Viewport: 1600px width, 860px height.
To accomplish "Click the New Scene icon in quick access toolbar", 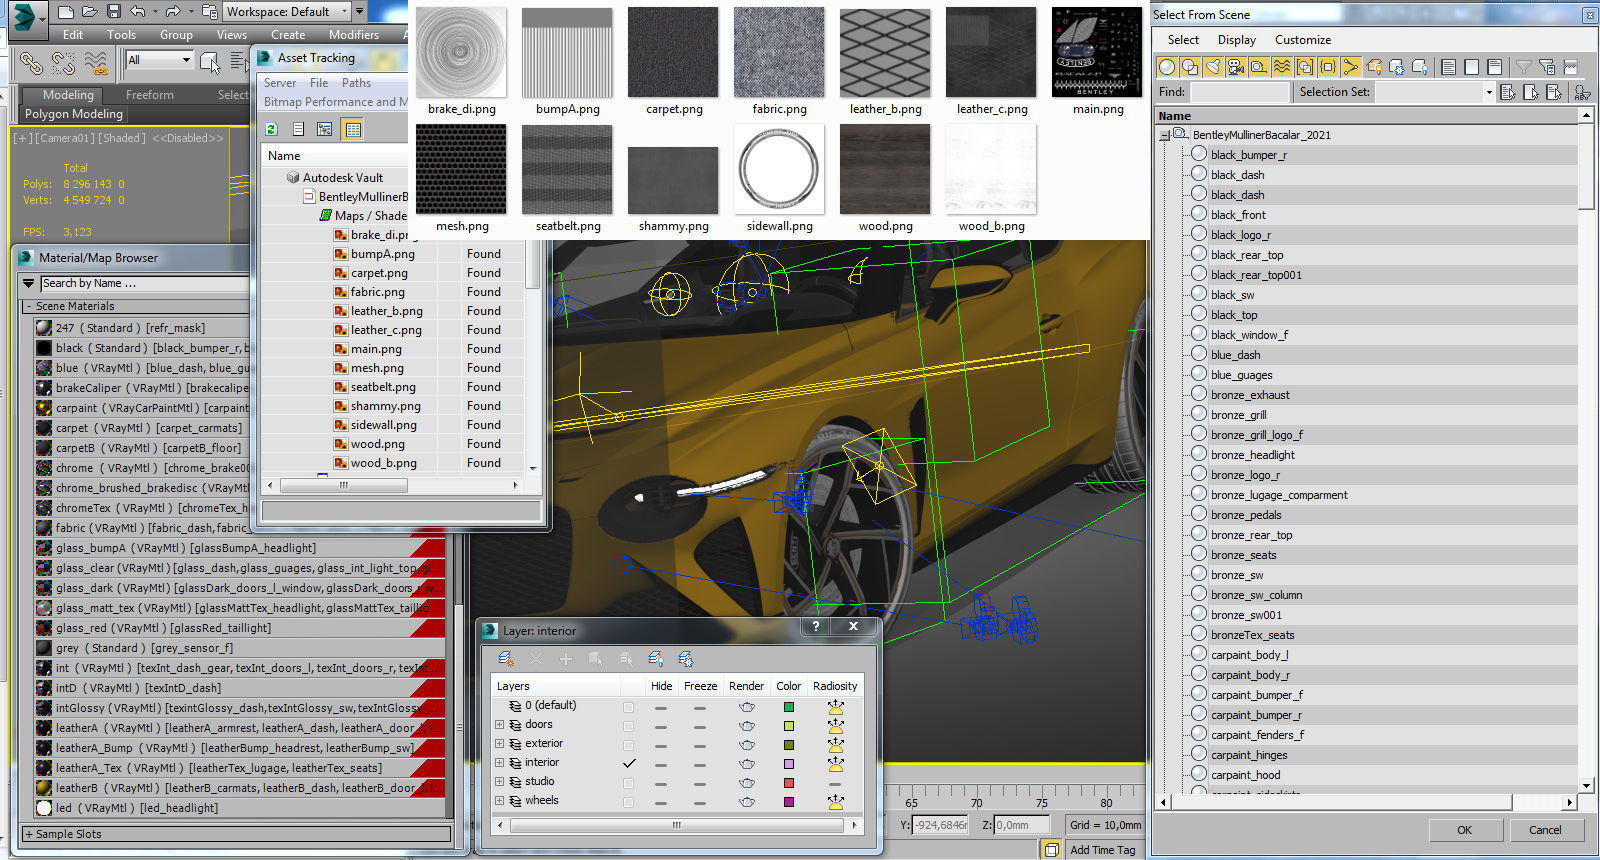I will point(66,12).
